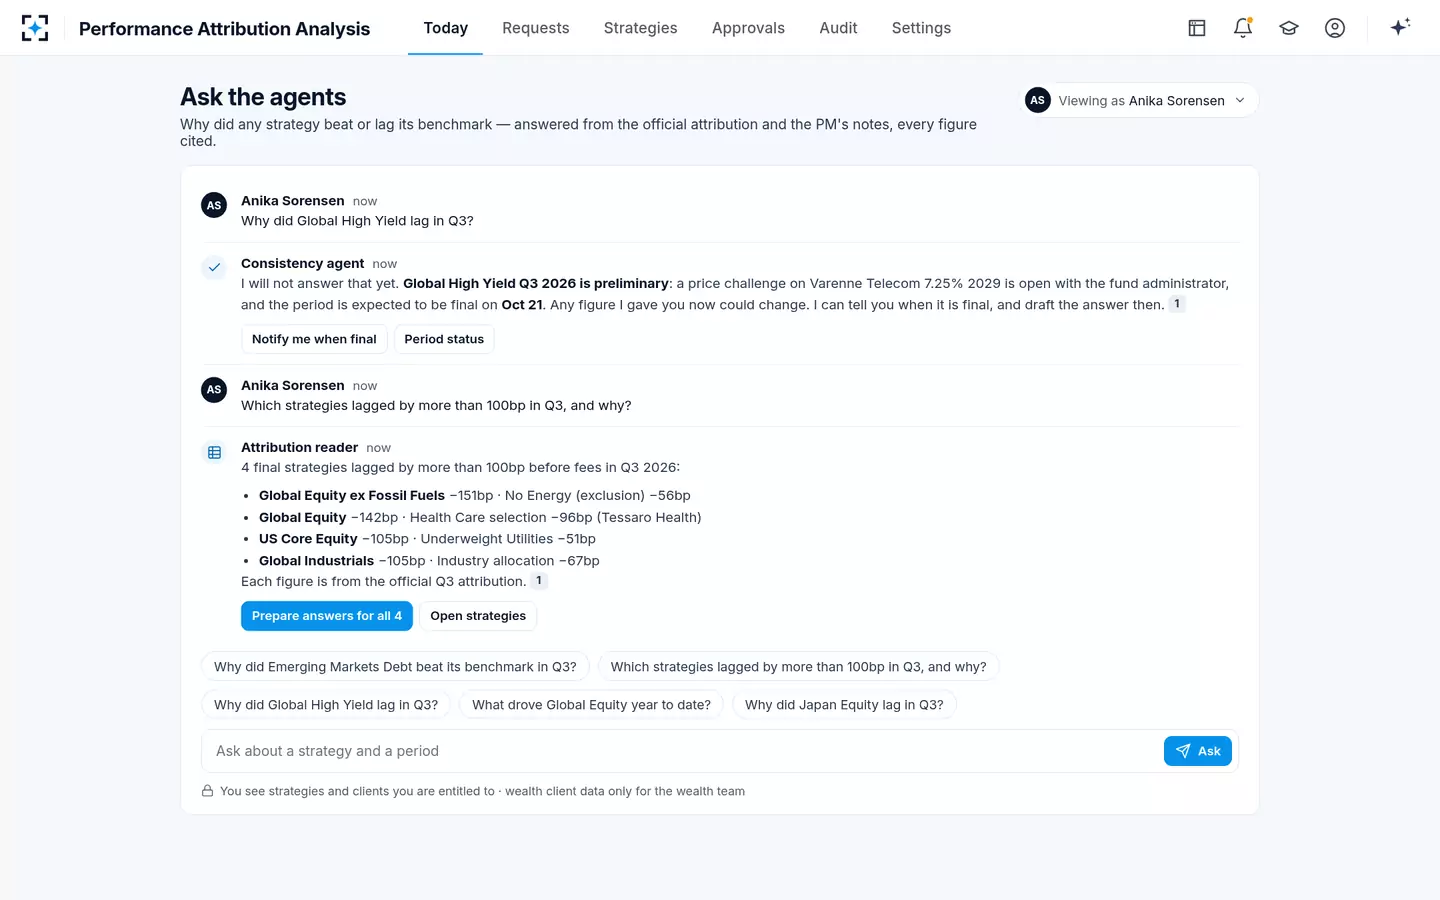The height and width of the screenshot is (900, 1440).
Task: Click the Period status button
Action: tap(444, 339)
